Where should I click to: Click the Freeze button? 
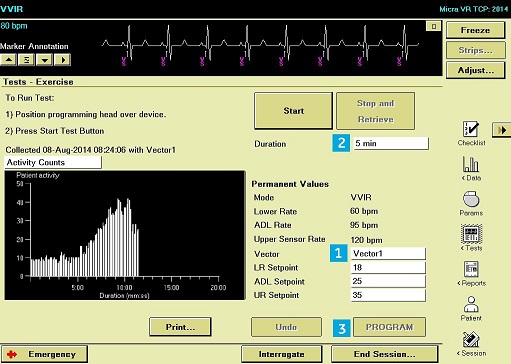[475, 30]
